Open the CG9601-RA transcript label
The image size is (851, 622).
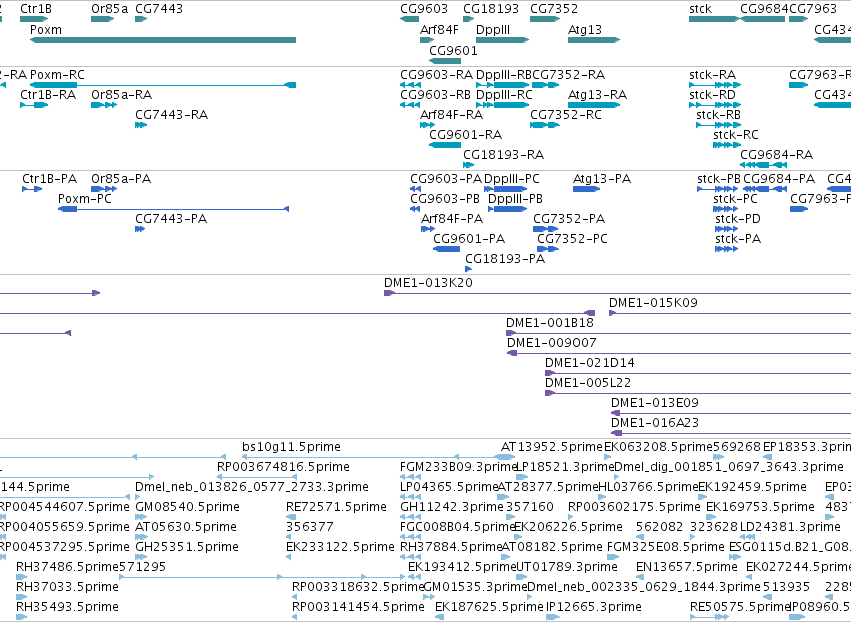(466, 135)
